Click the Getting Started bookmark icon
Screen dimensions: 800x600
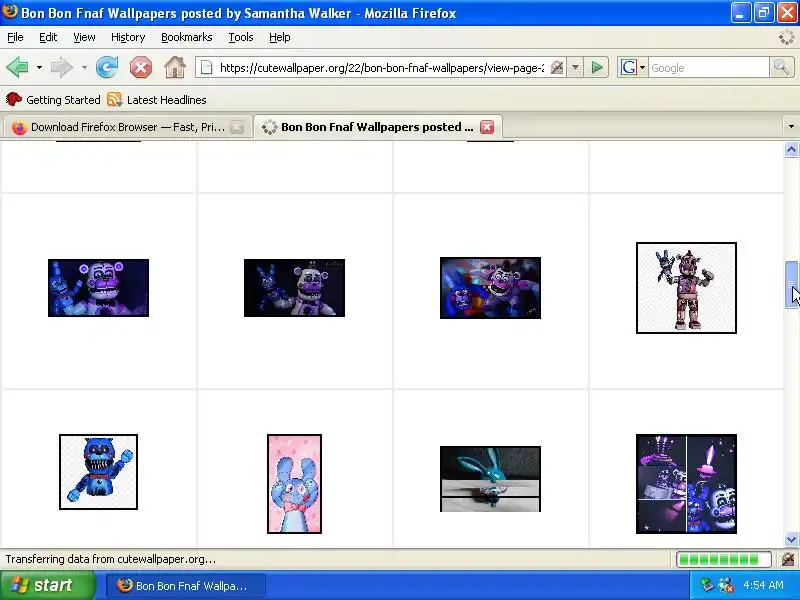coord(14,99)
